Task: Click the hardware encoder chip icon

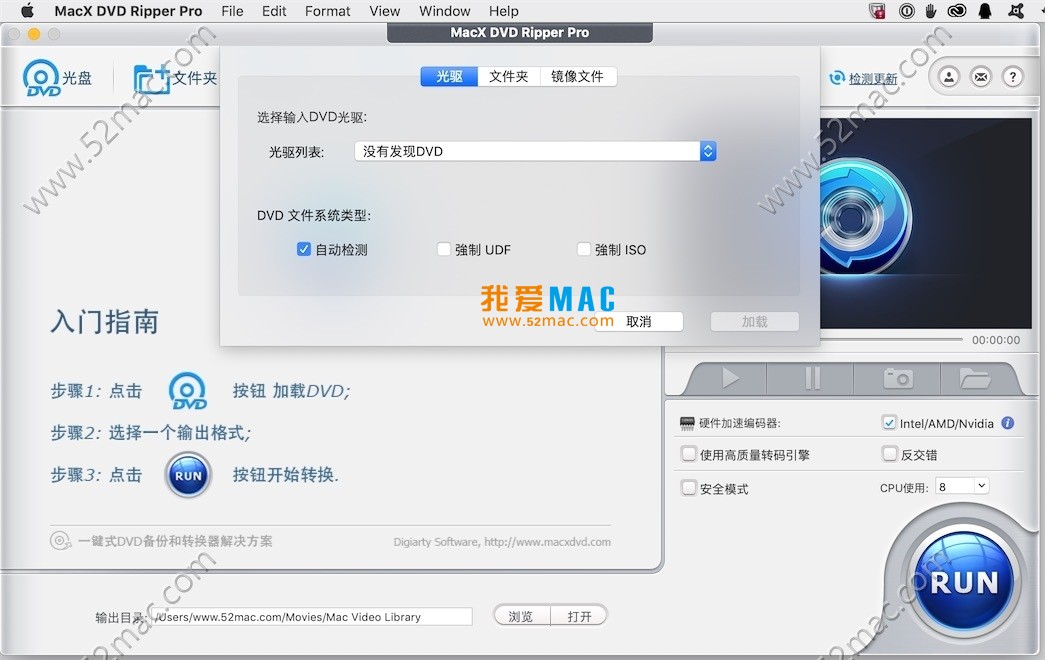Action: click(x=686, y=423)
